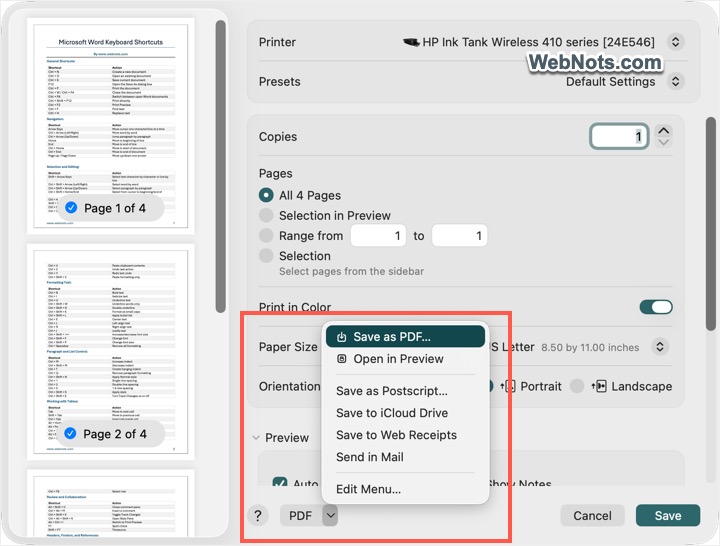
Task: Click the sidebar thumbnails scrollbar
Action: (x=220, y=166)
